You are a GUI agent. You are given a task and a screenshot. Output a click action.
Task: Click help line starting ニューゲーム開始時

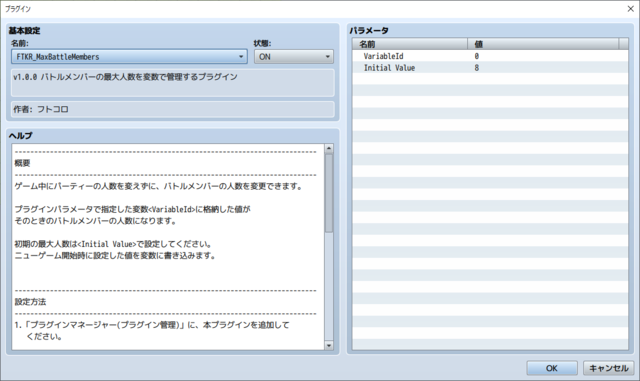(115, 256)
